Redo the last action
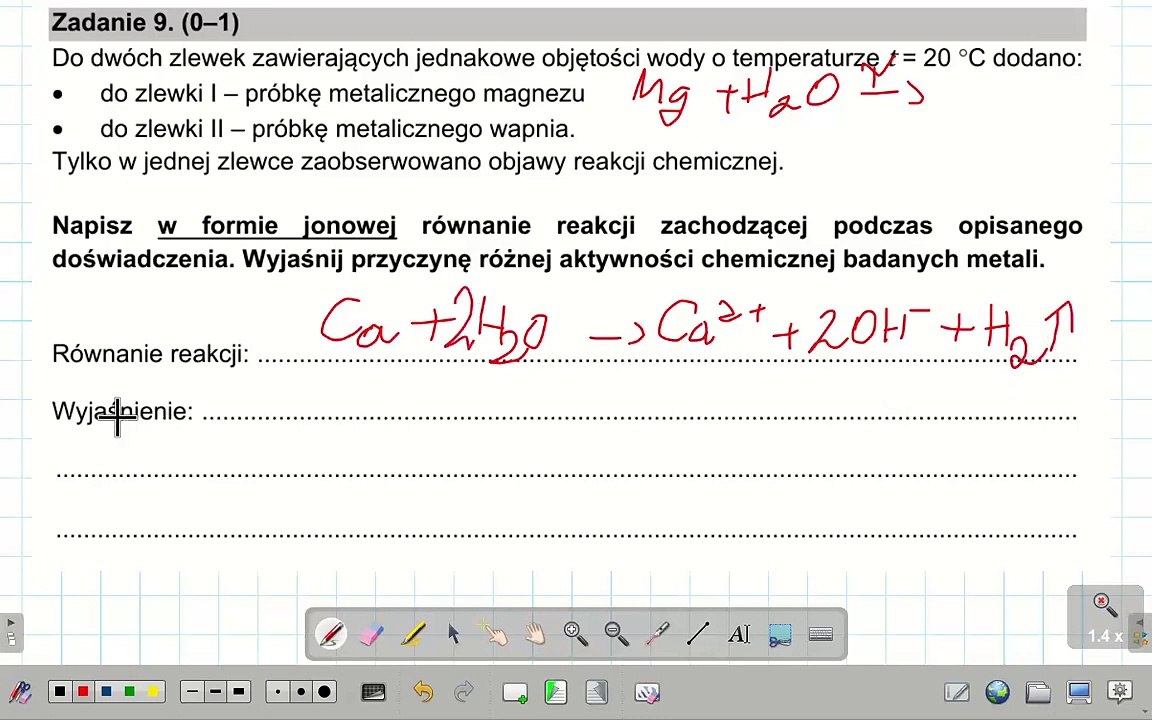Screen dimensions: 1152x720 pos(464,692)
